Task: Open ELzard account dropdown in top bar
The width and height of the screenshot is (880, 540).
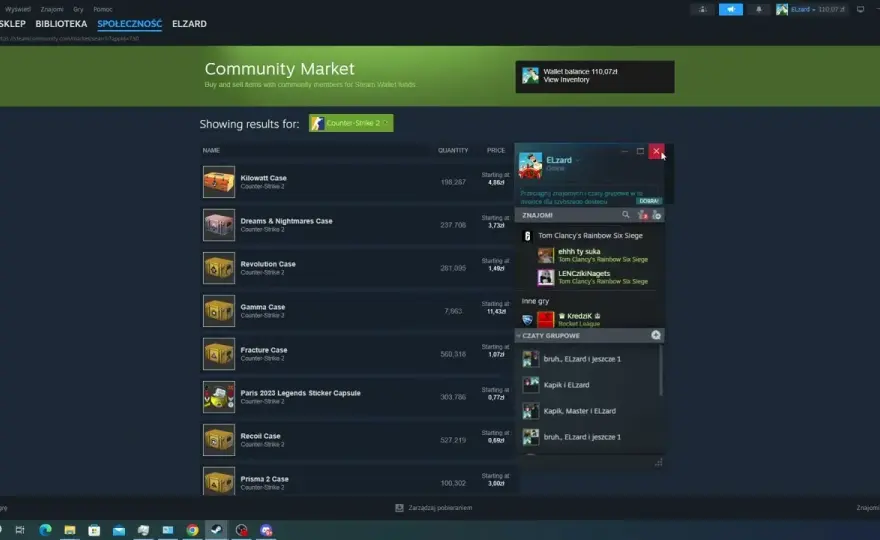Action: pos(803,10)
